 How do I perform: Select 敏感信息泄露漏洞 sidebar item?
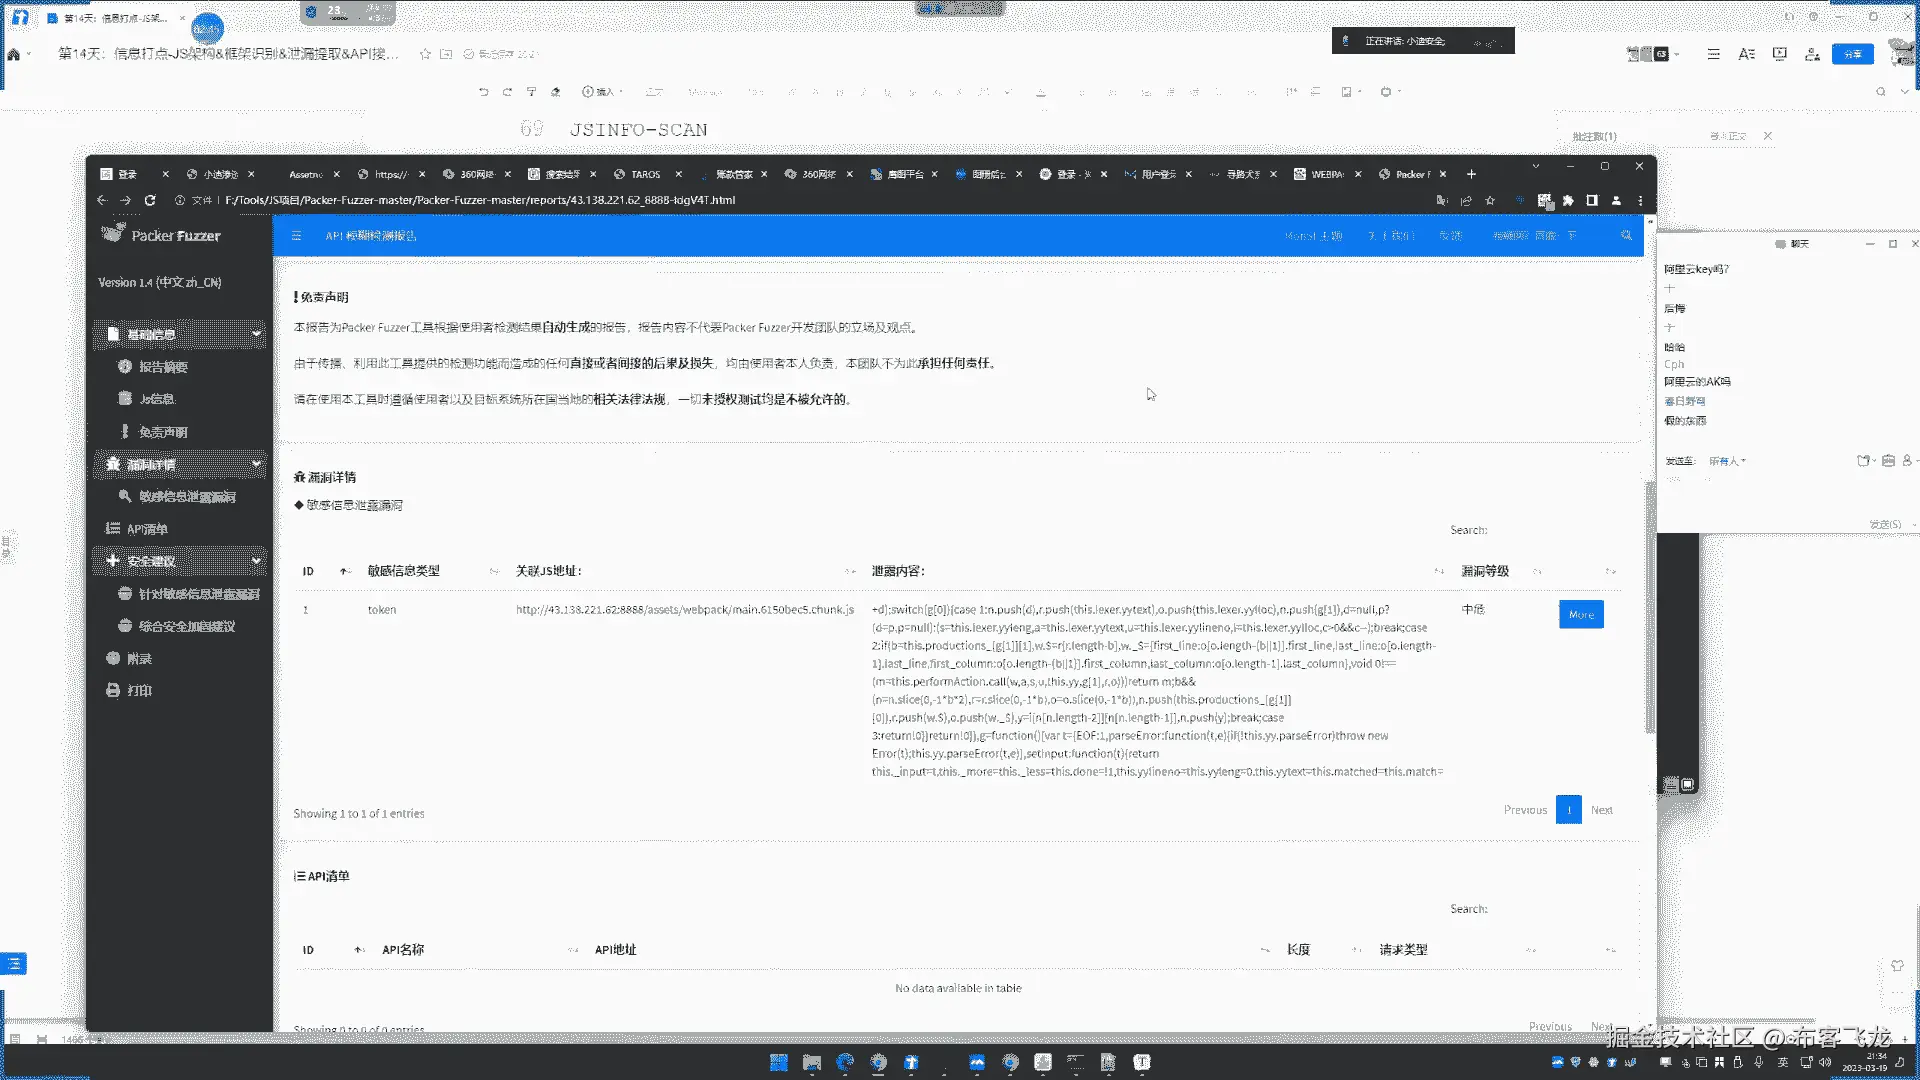pyautogui.click(x=187, y=497)
